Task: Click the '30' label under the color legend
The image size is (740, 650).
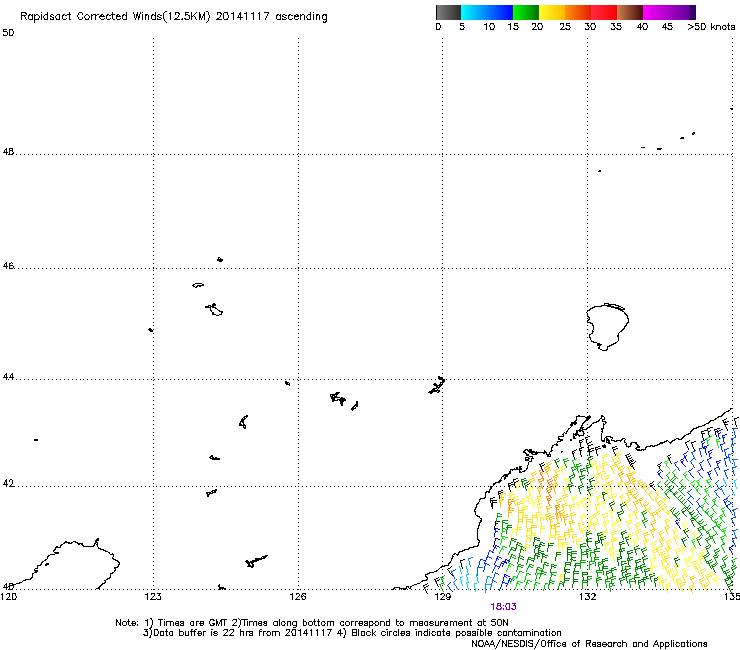Action: 590,27
